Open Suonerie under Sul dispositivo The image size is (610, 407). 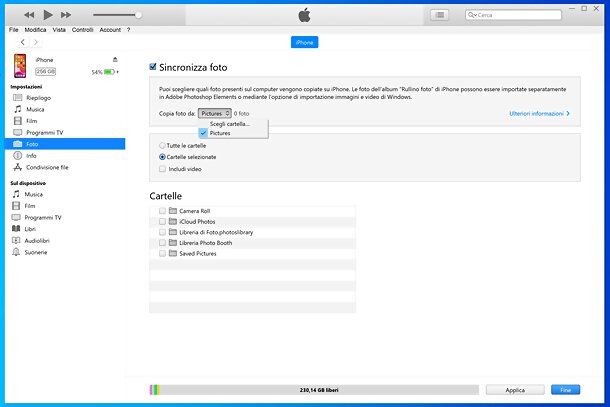pos(36,253)
